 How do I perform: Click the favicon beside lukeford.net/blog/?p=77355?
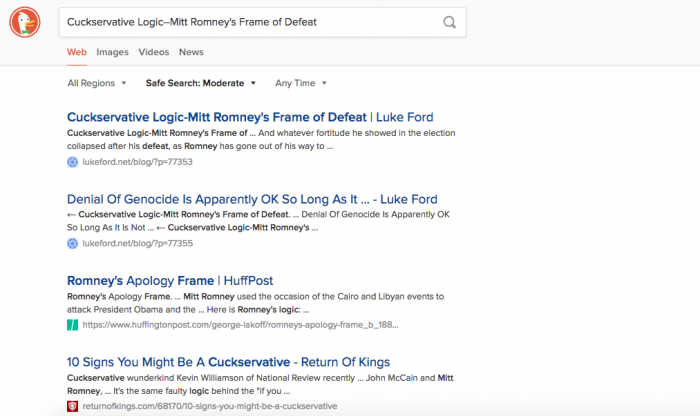click(72, 243)
